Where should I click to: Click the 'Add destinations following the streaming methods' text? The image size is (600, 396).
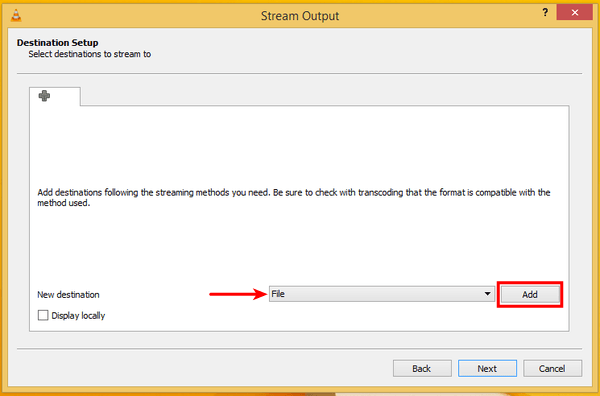pos(293,197)
